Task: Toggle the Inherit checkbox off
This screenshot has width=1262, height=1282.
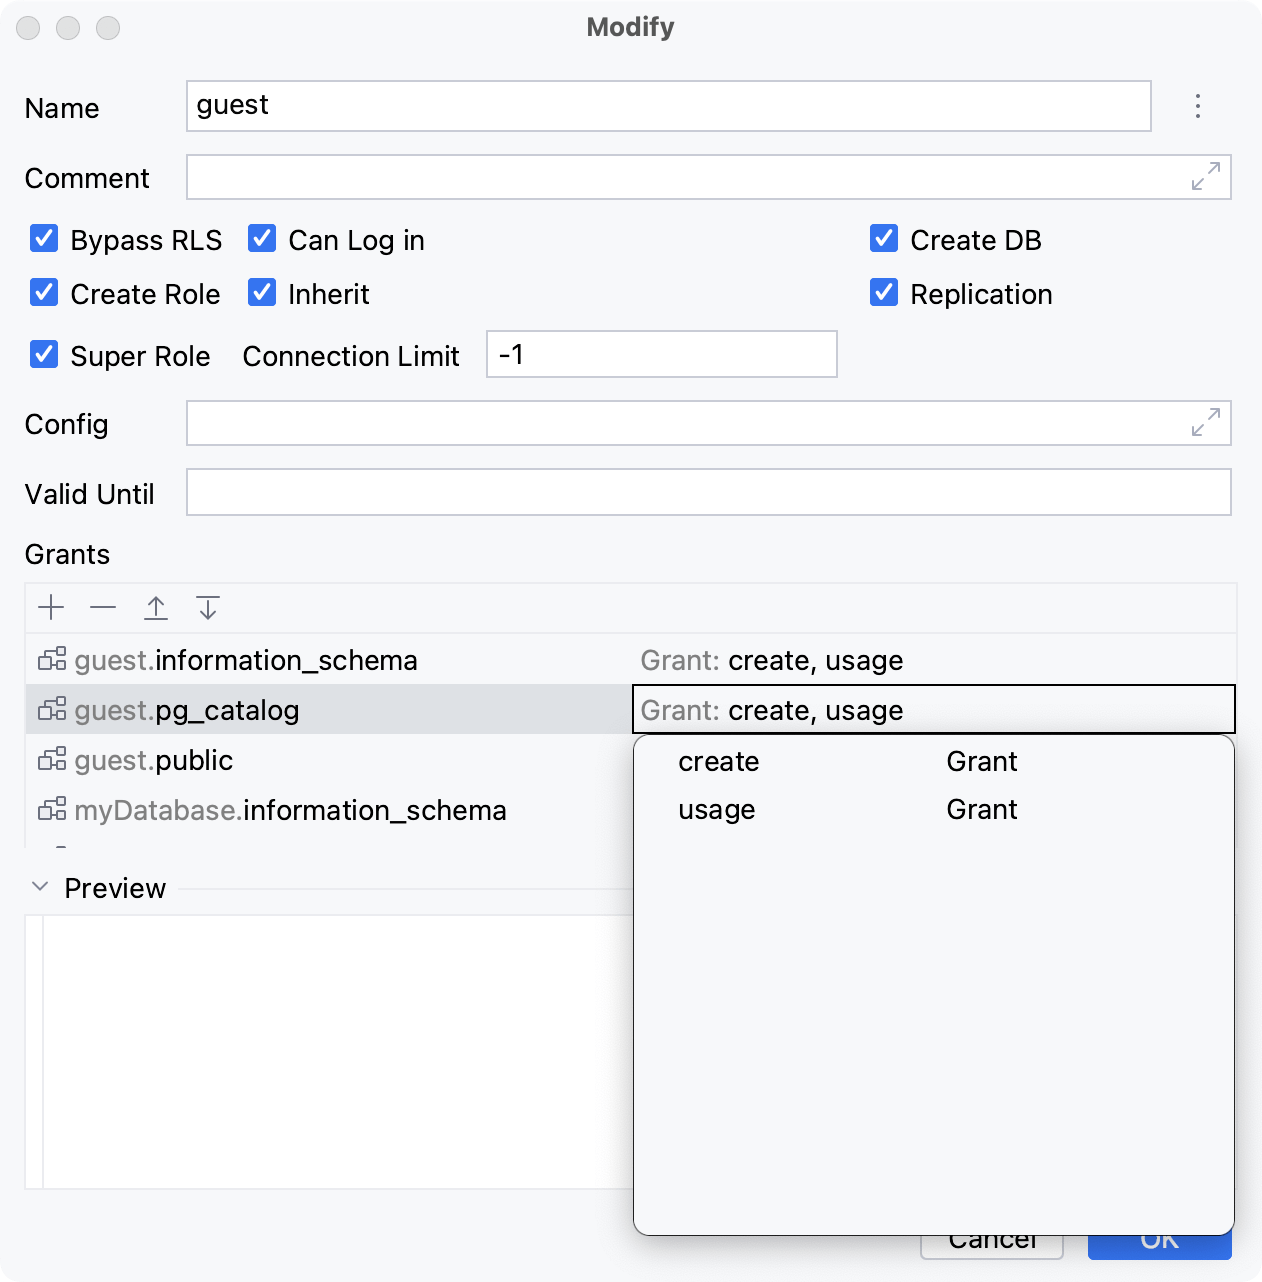Action: coord(261,292)
